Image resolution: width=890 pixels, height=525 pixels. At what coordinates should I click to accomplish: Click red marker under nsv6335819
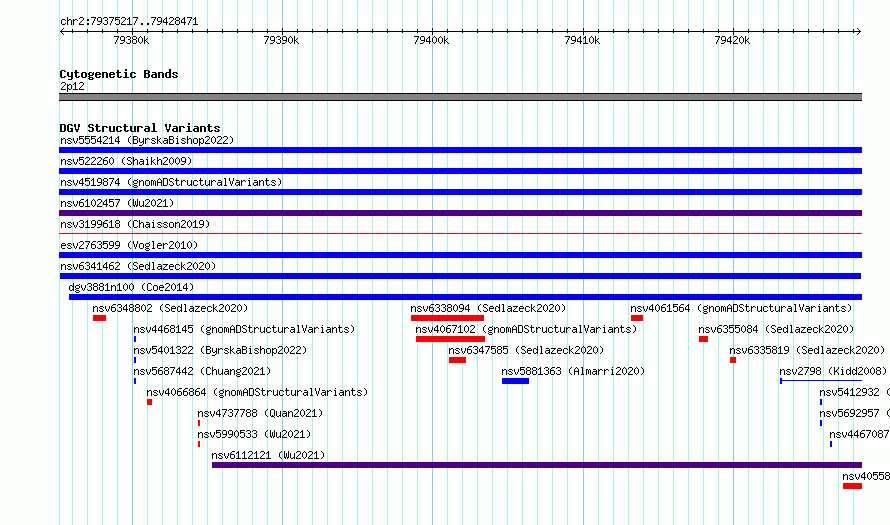coord(733,360)
